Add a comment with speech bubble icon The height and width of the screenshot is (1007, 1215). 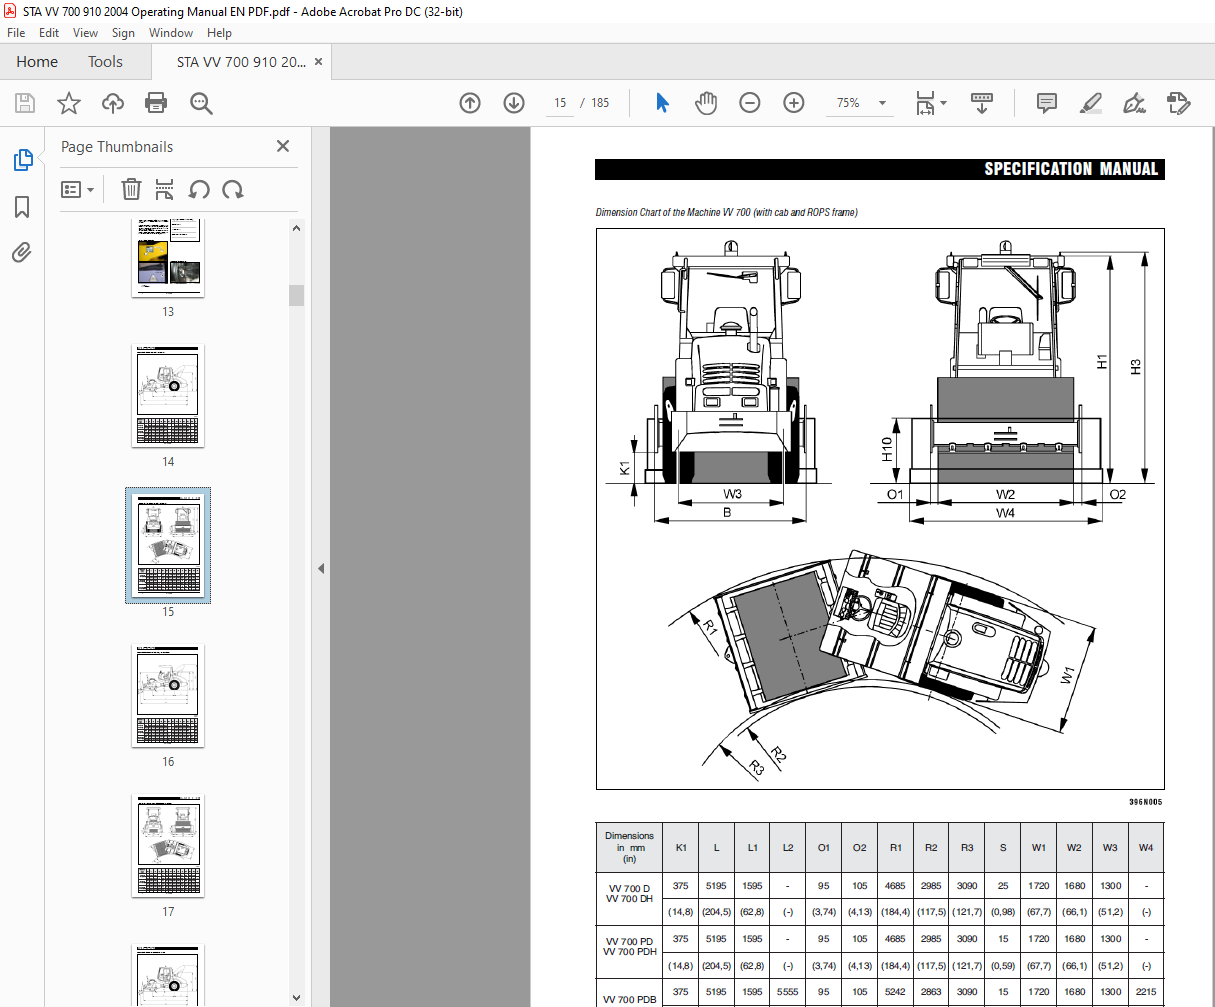(1047, 103)
